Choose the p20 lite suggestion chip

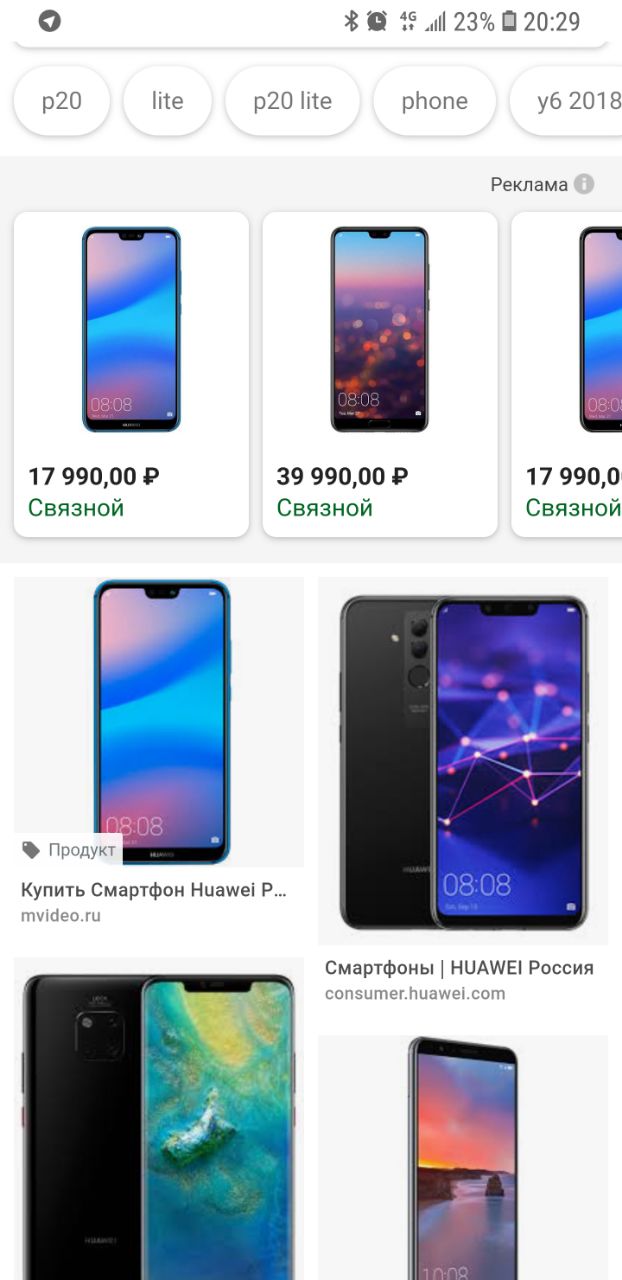point(293,101)
